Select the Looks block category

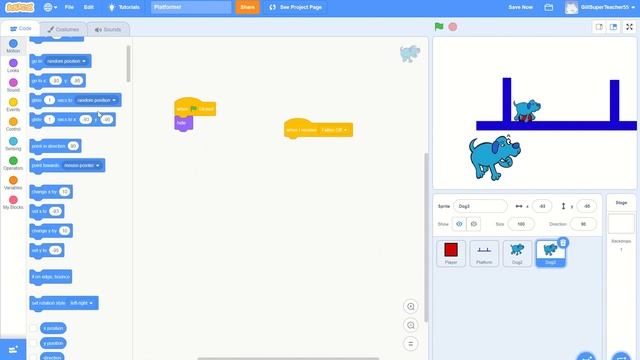tap(13, 65)
